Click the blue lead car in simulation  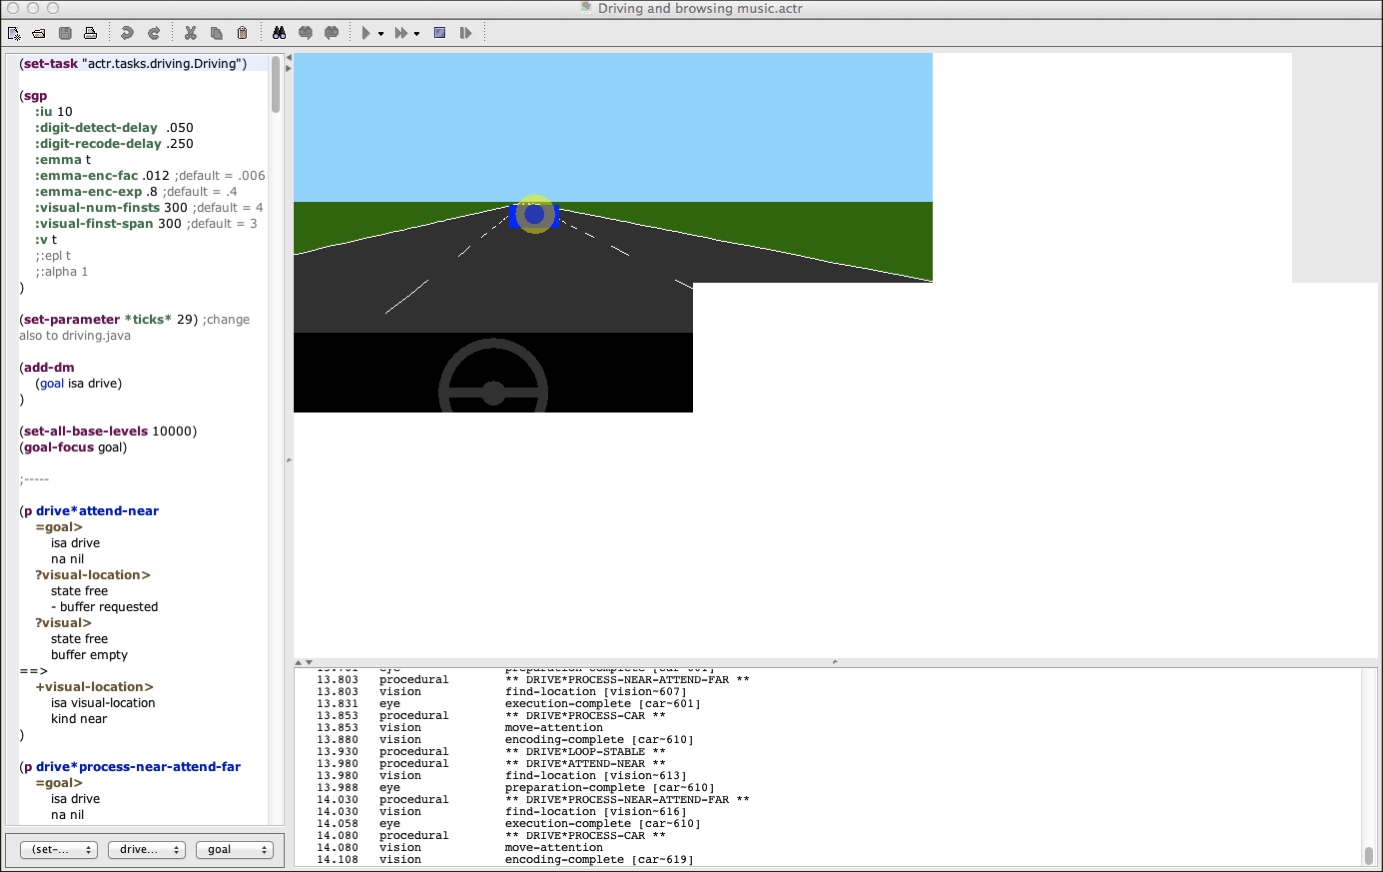tap(534, 215)
